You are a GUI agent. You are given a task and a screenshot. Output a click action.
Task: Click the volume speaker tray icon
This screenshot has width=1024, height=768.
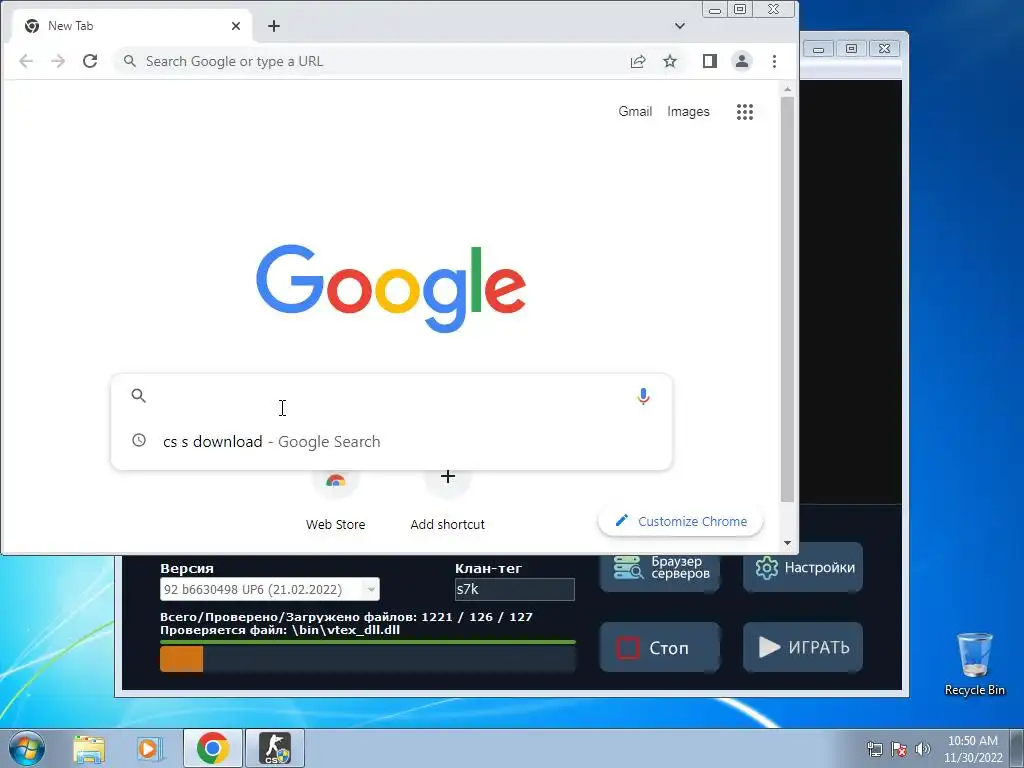pos(923,749)
